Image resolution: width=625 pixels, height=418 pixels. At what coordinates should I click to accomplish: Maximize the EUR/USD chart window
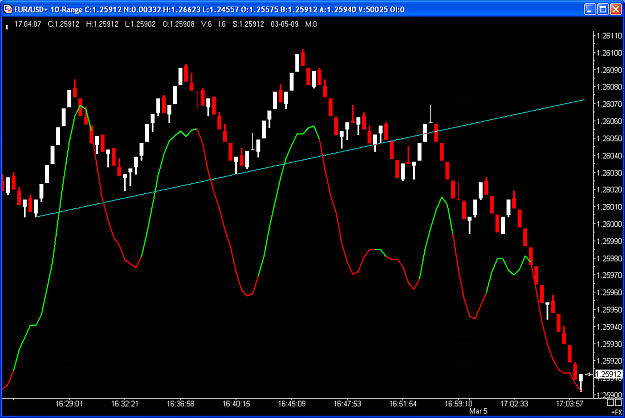pyautogui.click(x=603, y=9)
